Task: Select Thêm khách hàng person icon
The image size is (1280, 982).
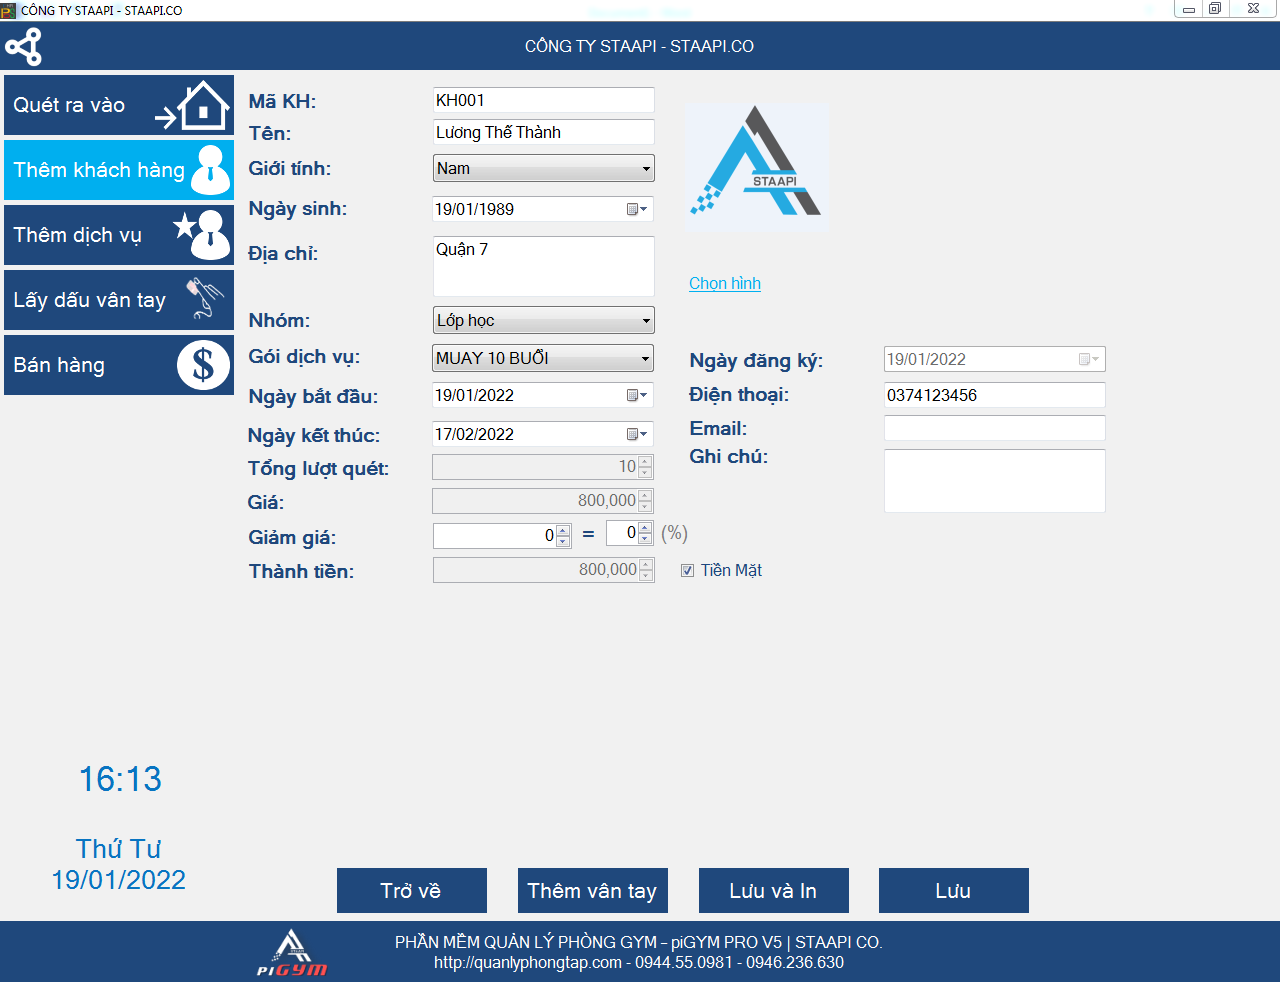Action: [210, 170]
